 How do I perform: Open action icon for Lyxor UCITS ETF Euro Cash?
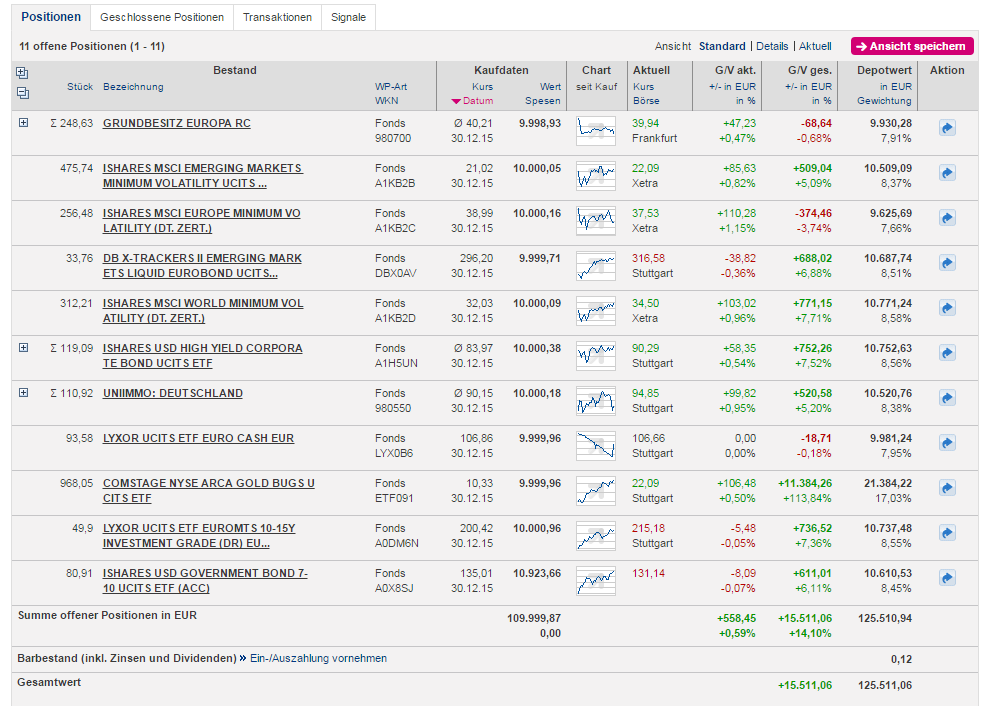[x=947, y=443]
